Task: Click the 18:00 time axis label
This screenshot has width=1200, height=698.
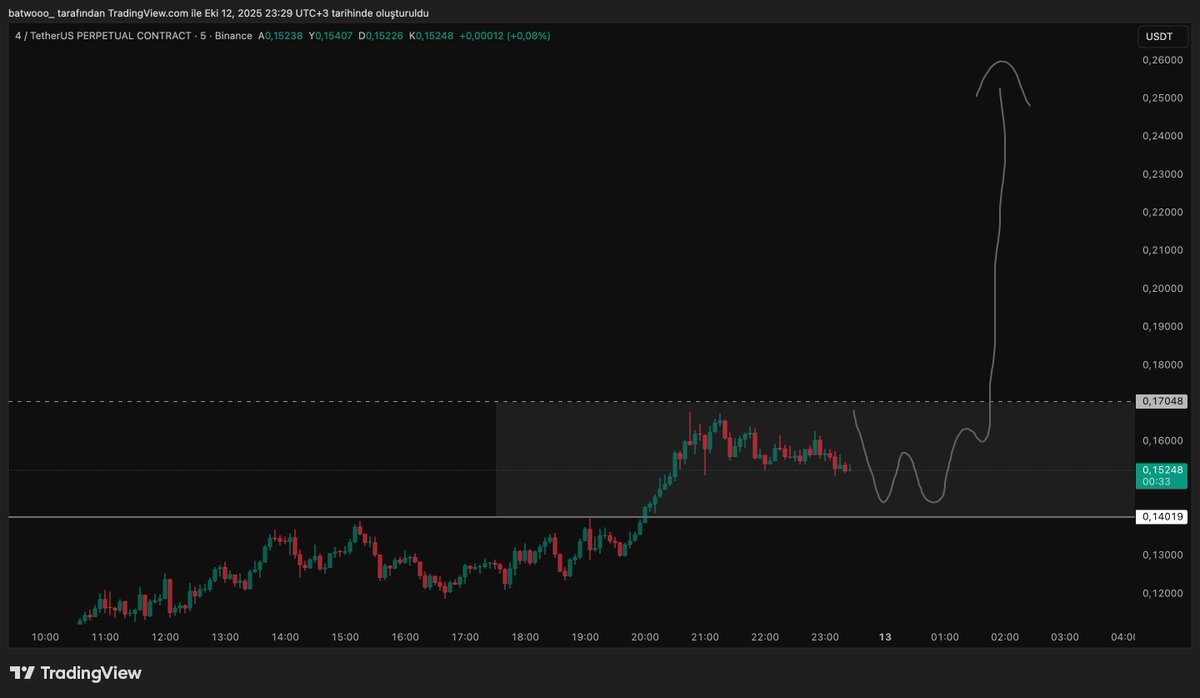Action: pyautogui.click(x=525, y=637)
